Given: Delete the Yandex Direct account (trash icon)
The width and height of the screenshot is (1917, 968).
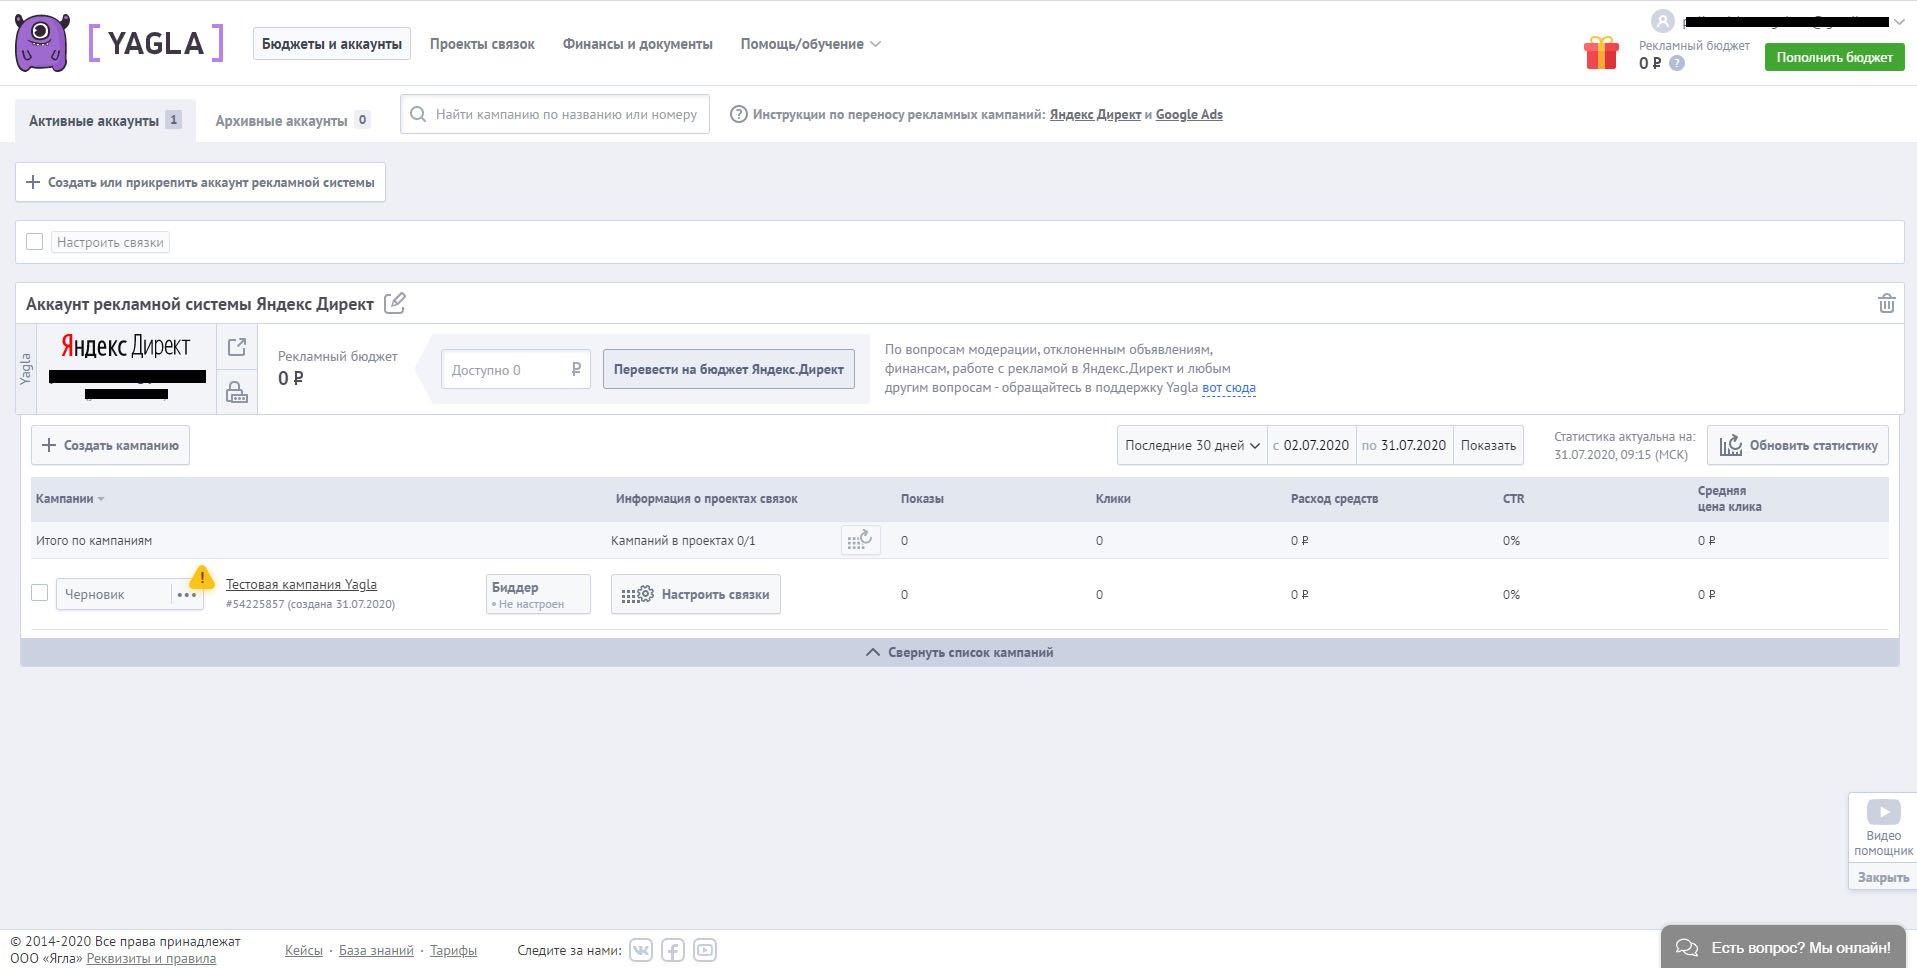Looking at the screenshot, I should [x=1886, y=303].
